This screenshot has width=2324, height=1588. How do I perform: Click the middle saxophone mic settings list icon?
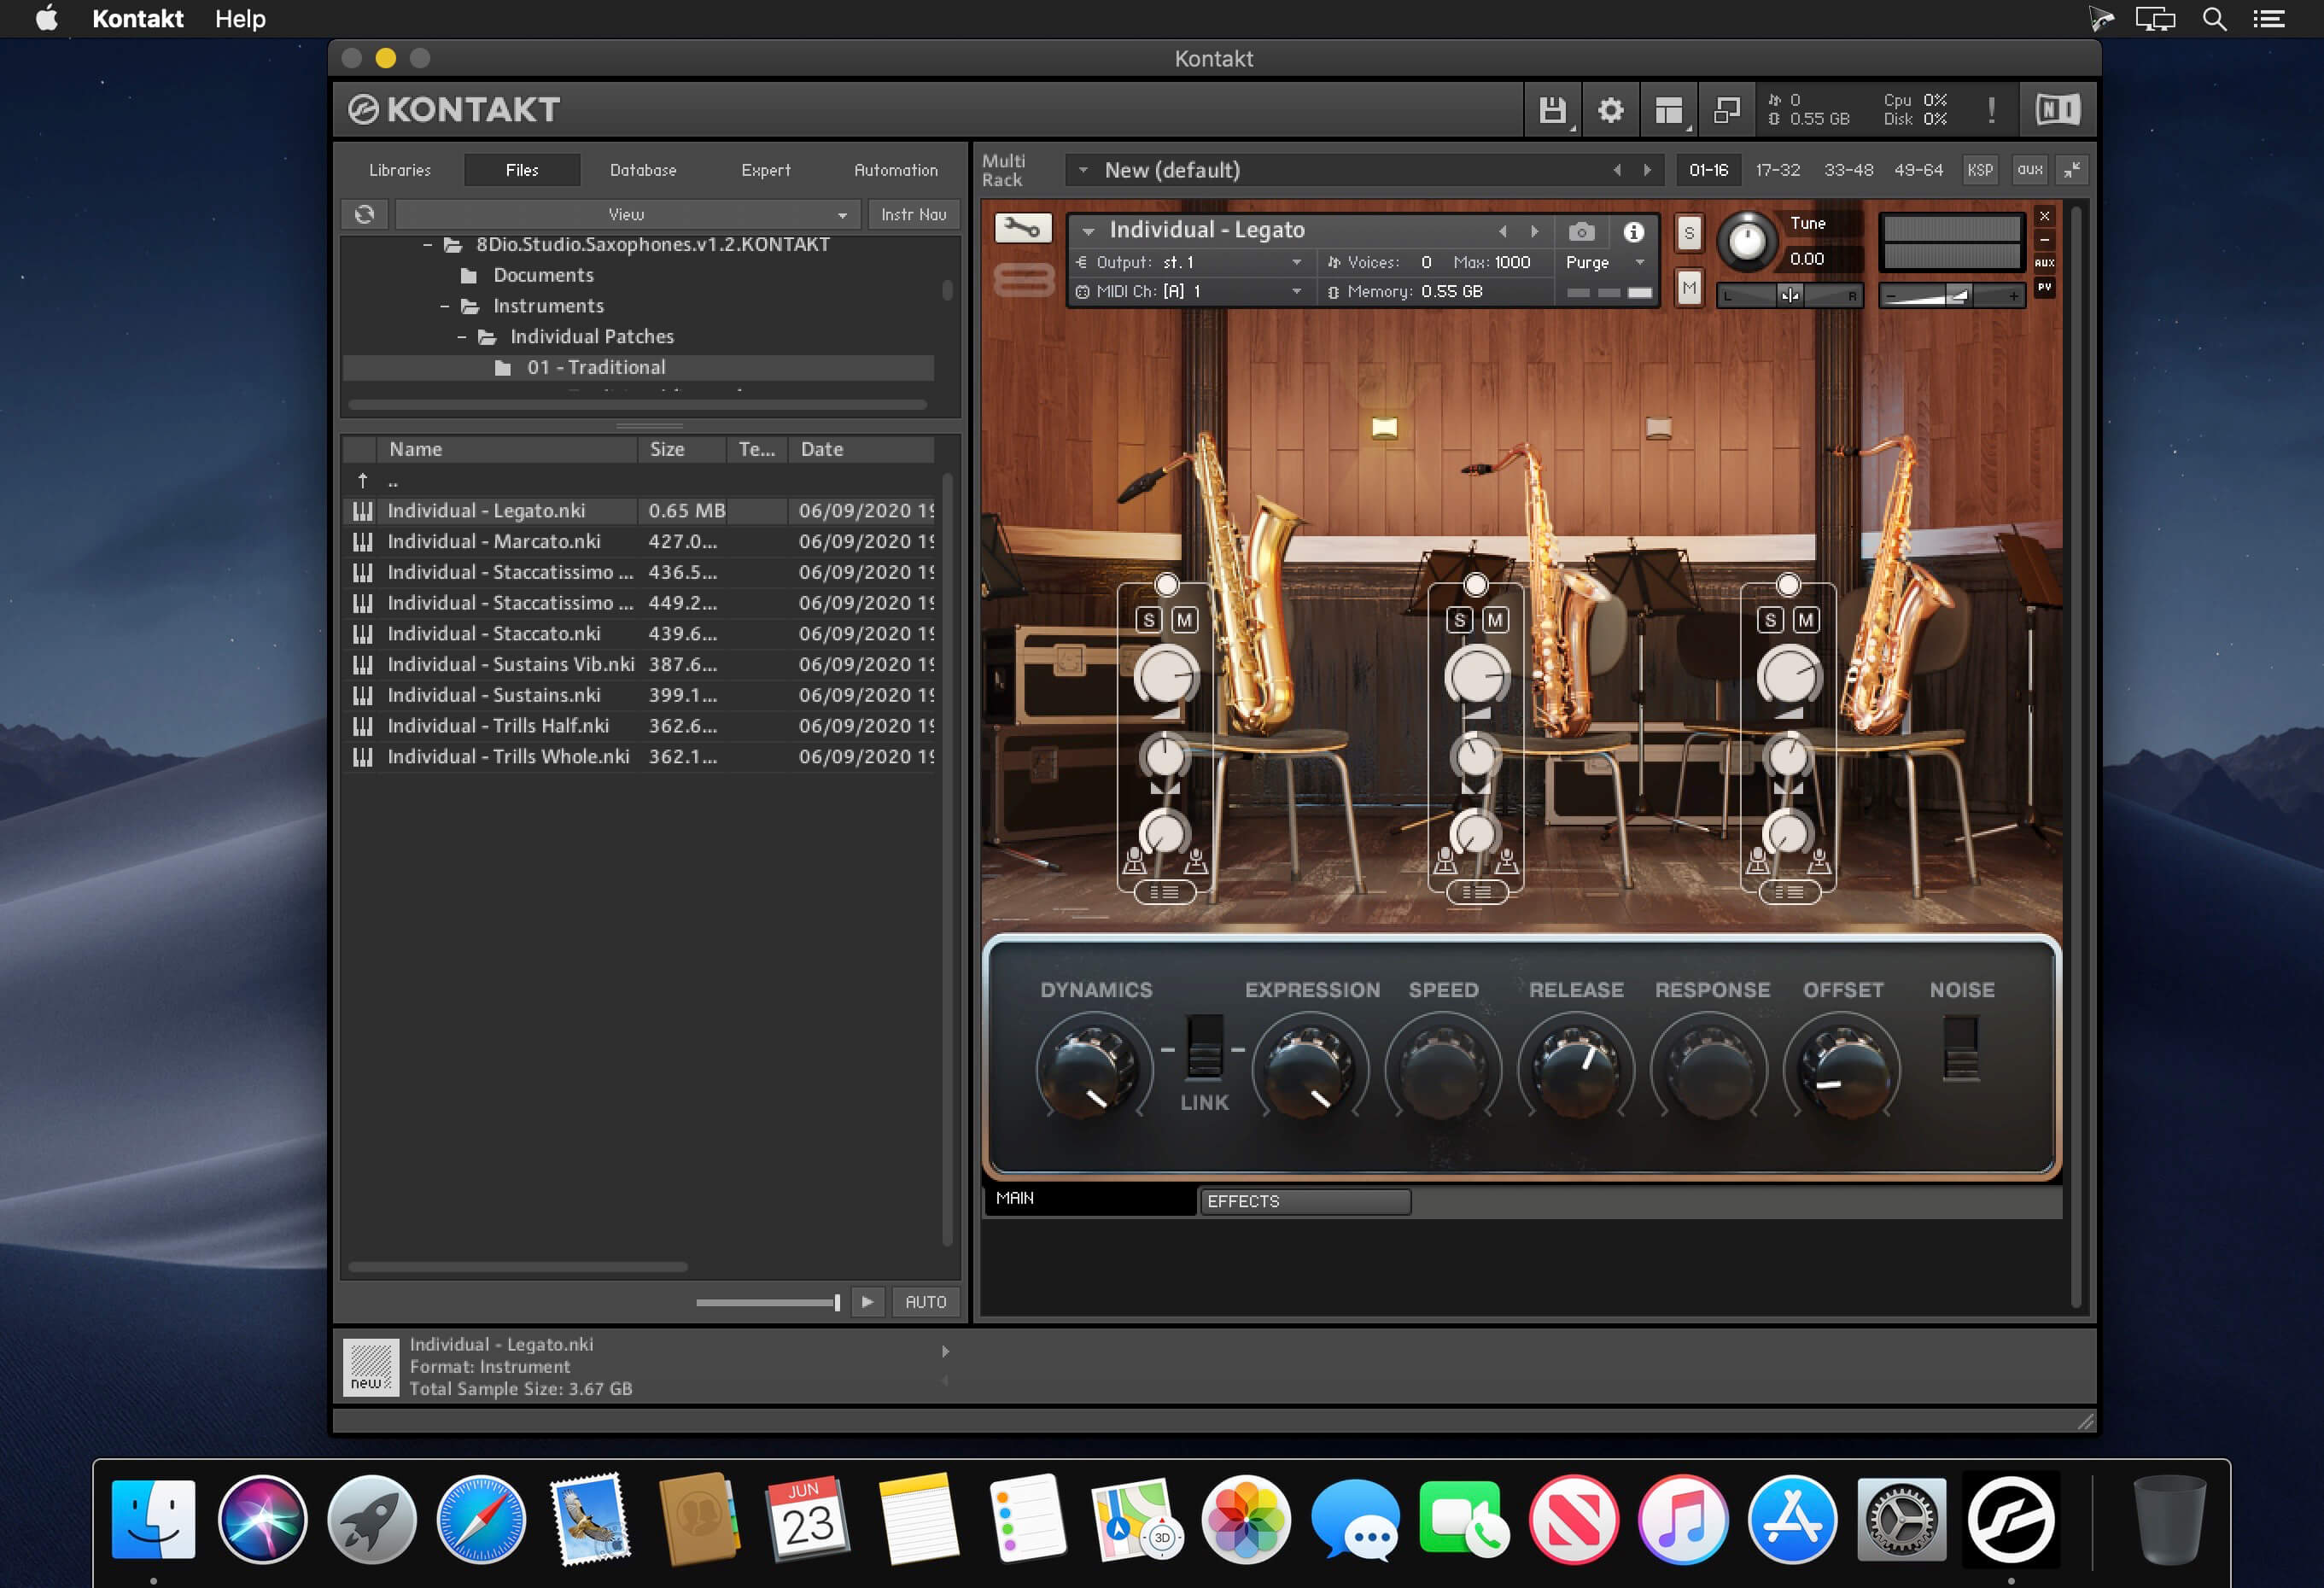pos(1477,892)
